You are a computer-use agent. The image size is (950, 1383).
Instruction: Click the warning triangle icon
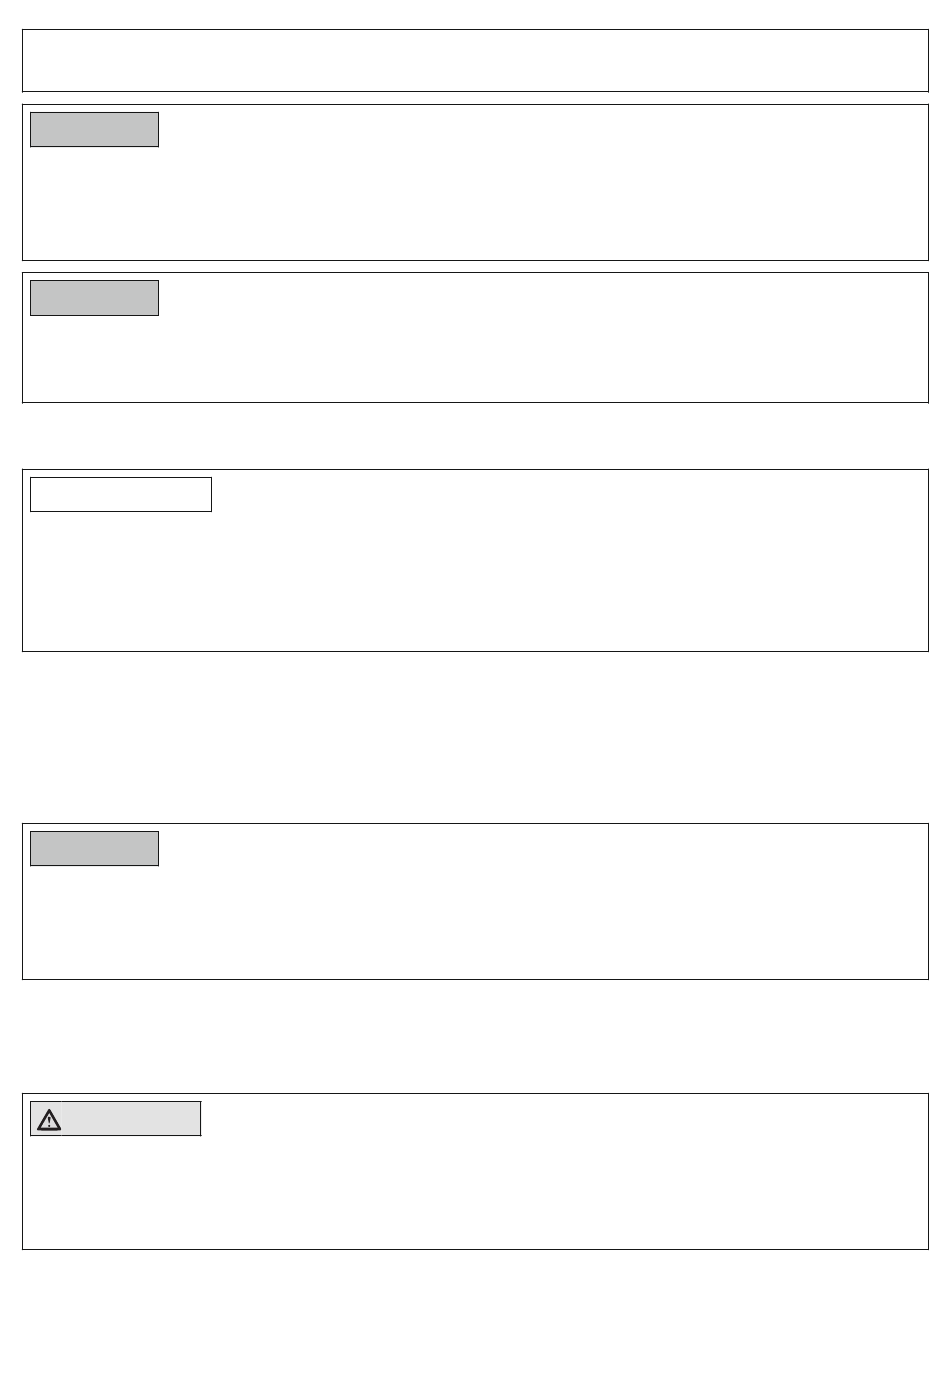(x=49, y=1119)
